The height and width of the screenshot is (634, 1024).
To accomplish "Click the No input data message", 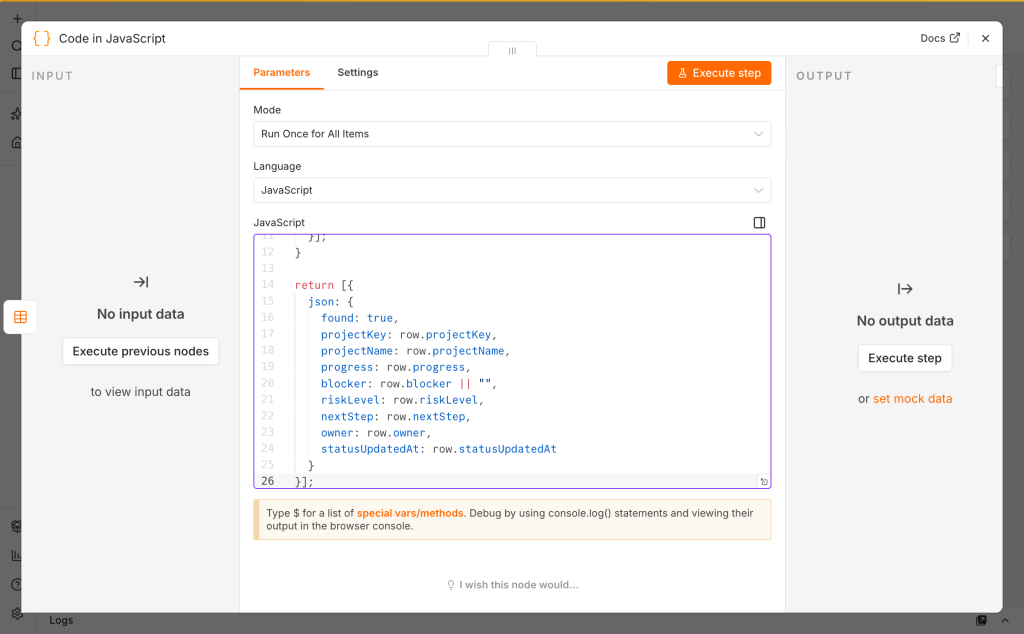I will 140,314.
